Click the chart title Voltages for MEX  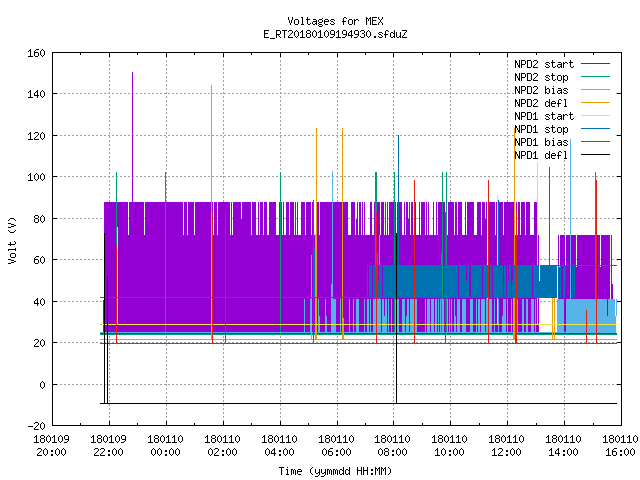tap(335, 21)
